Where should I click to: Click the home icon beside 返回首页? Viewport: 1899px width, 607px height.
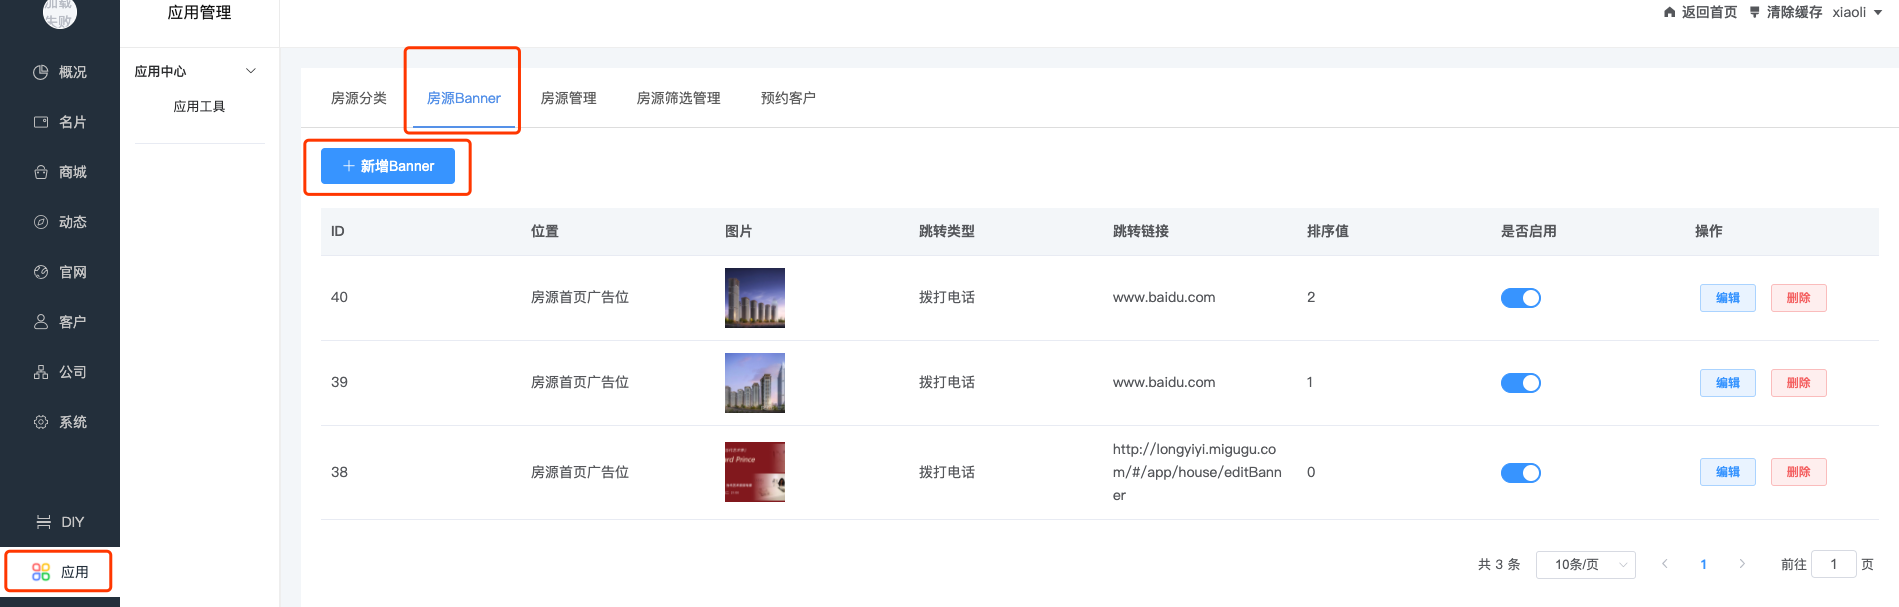pyautogui.click(x=1669, y=12)
